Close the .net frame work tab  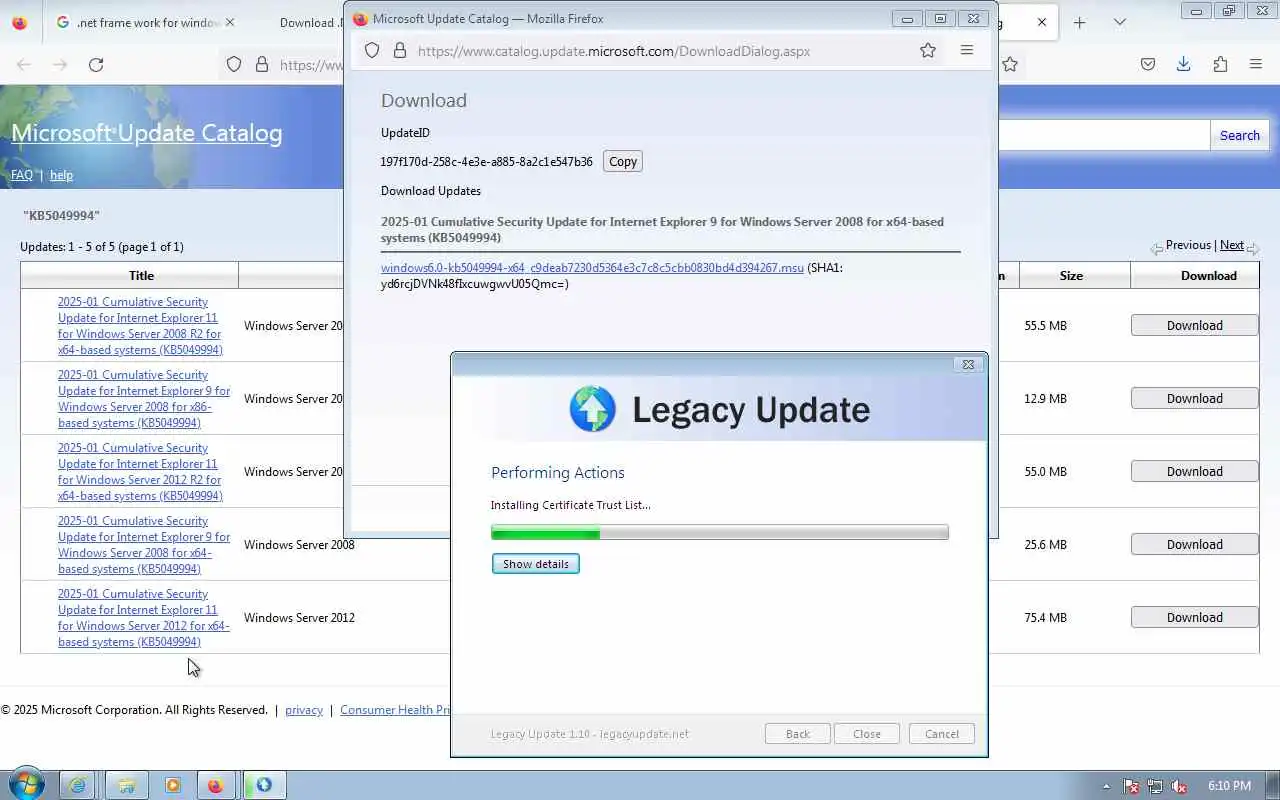[x=230, y=22]
